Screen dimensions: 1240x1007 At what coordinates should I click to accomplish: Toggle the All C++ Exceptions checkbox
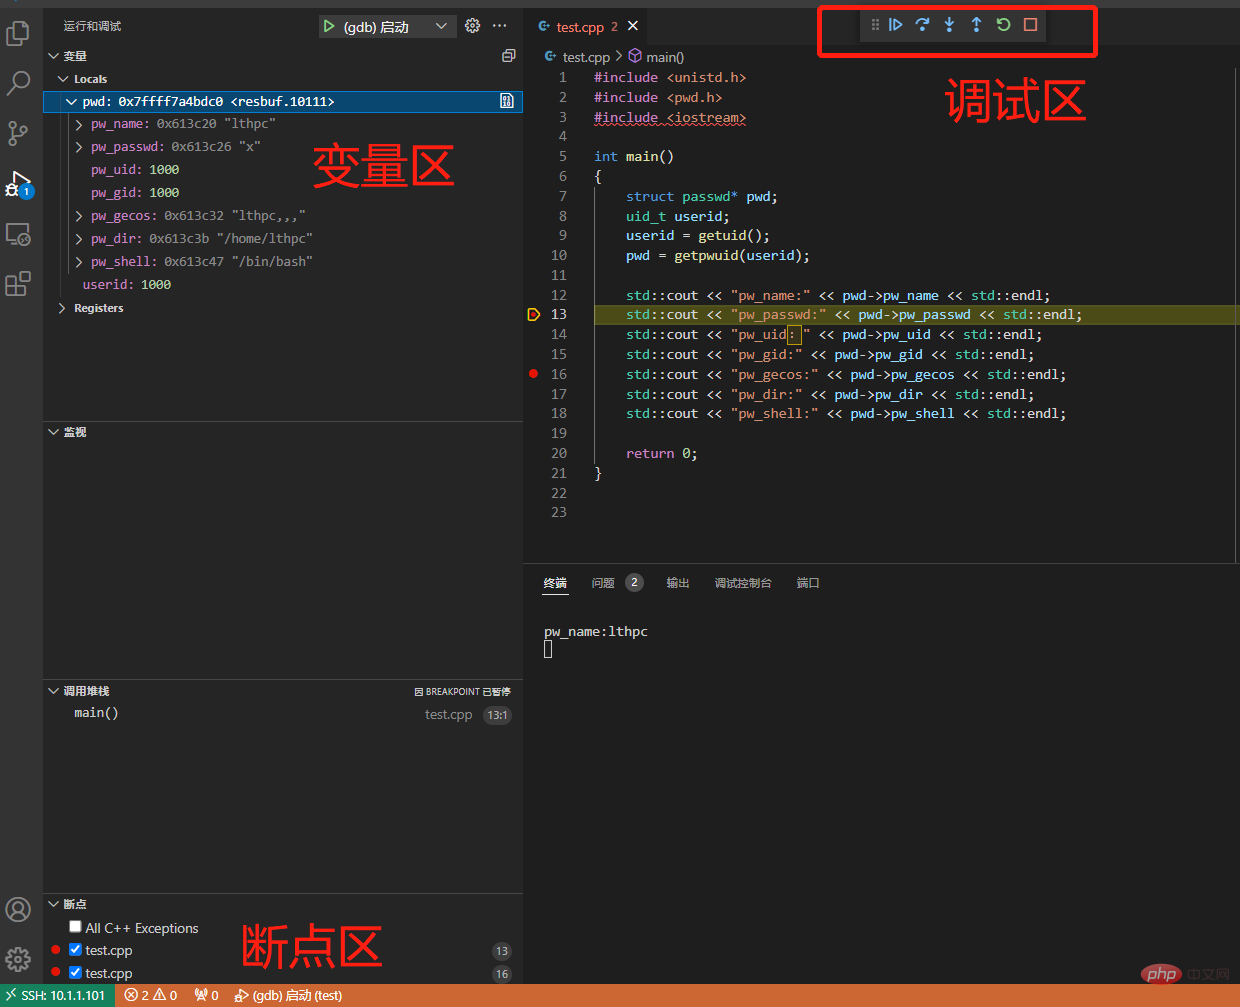tap(75, 927)
